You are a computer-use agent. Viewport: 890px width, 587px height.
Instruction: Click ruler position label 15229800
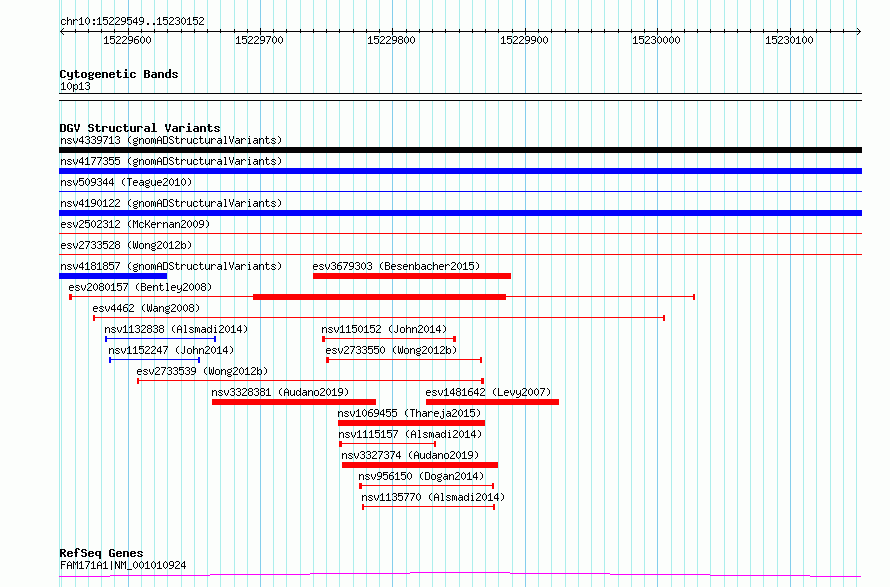point(391,40)
